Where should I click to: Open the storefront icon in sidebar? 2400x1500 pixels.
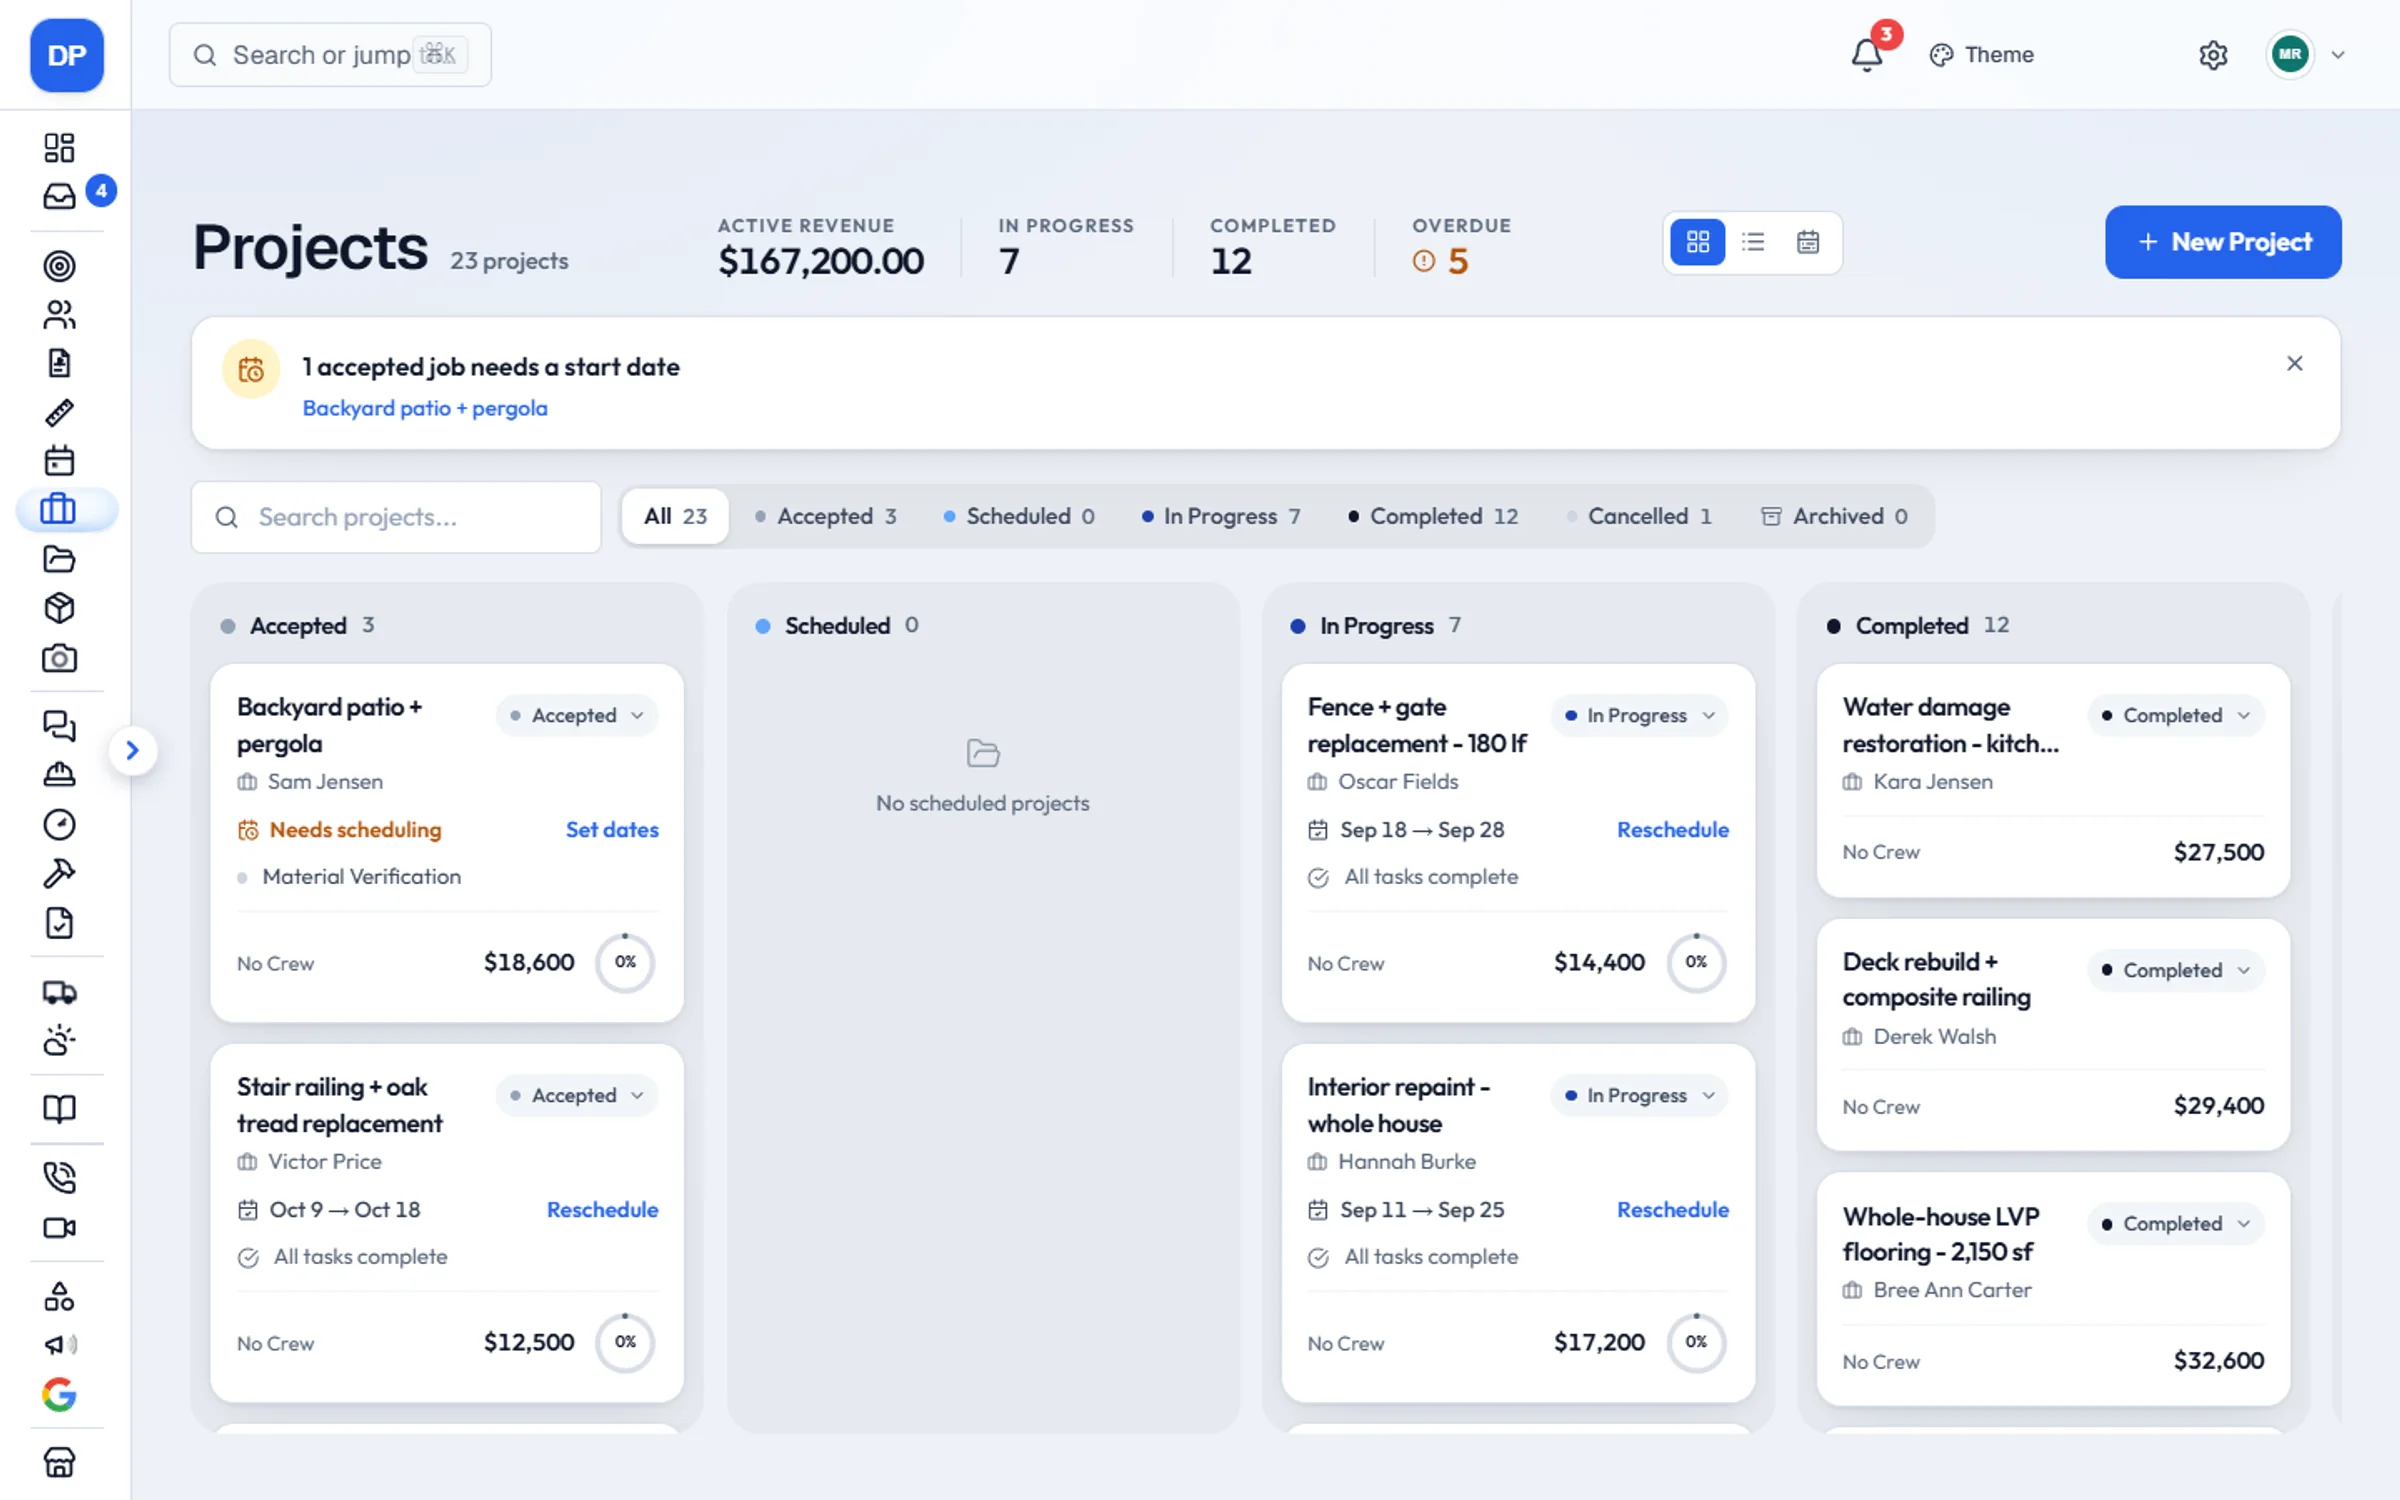click(x=59, y=1462)
